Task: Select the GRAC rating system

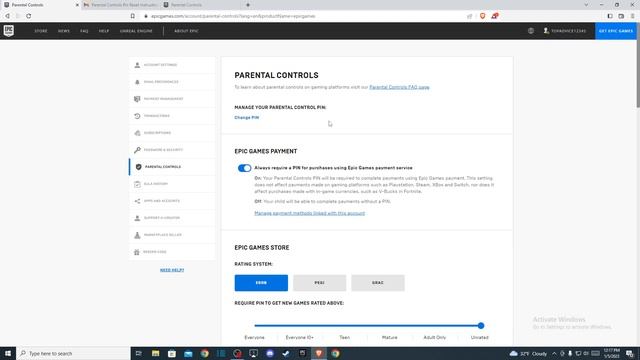Action: 378,283
